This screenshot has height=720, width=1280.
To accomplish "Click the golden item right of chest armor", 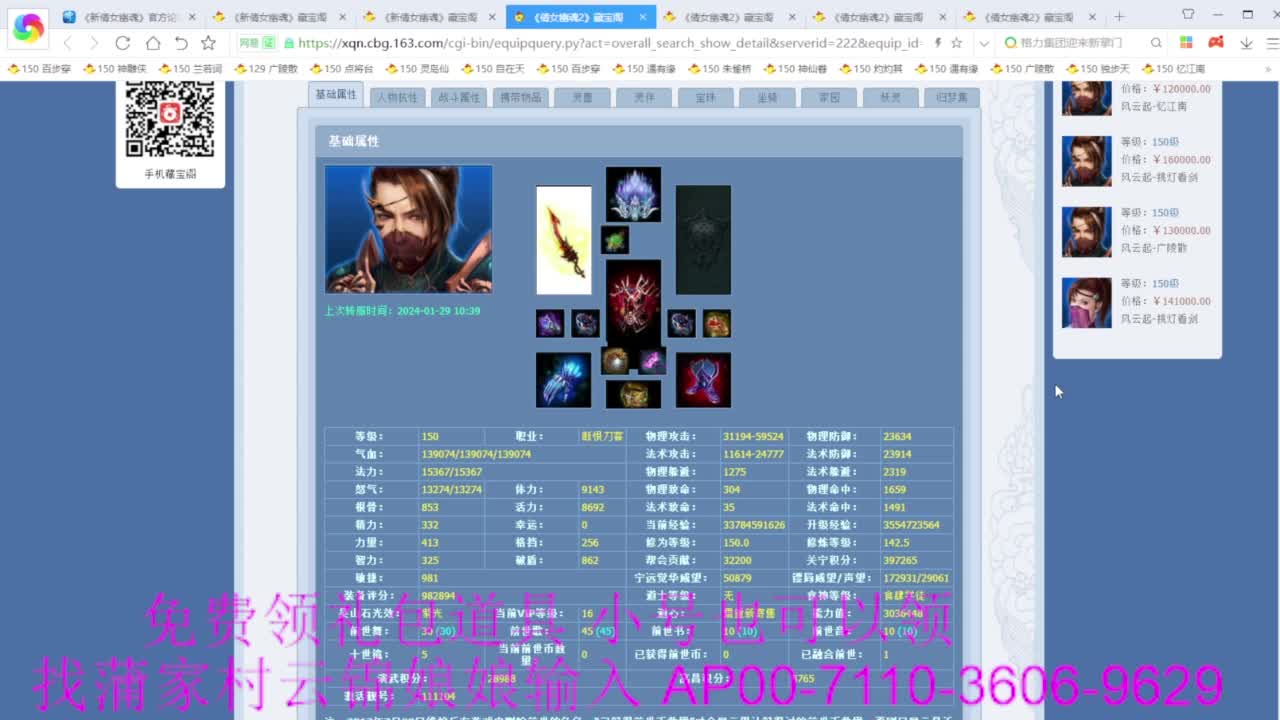I will coord(716,323).
